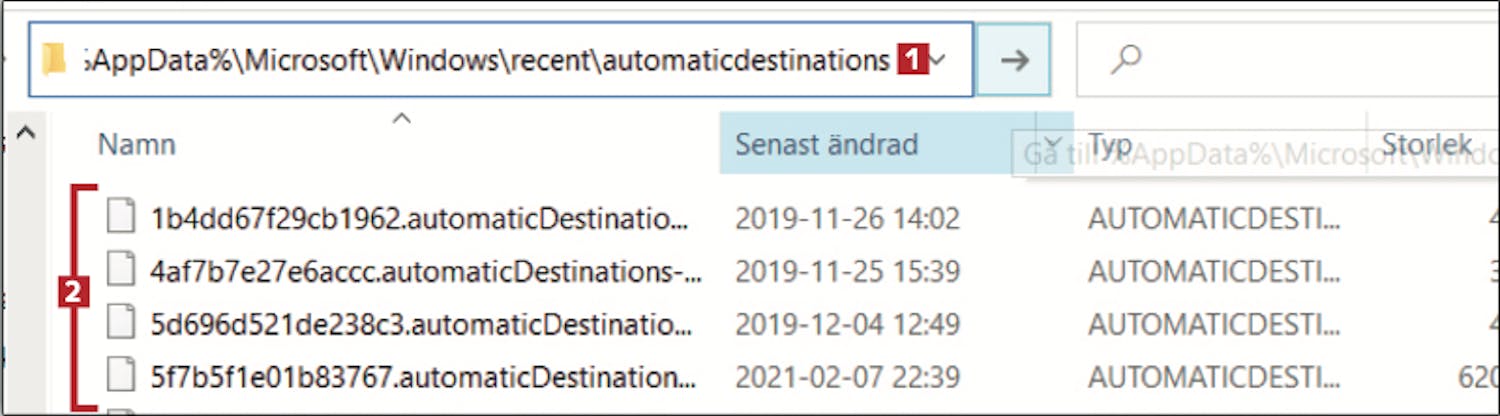Click the search magnifier icon
Viewport: 1500px width, 416px height.
(1126, 61)
